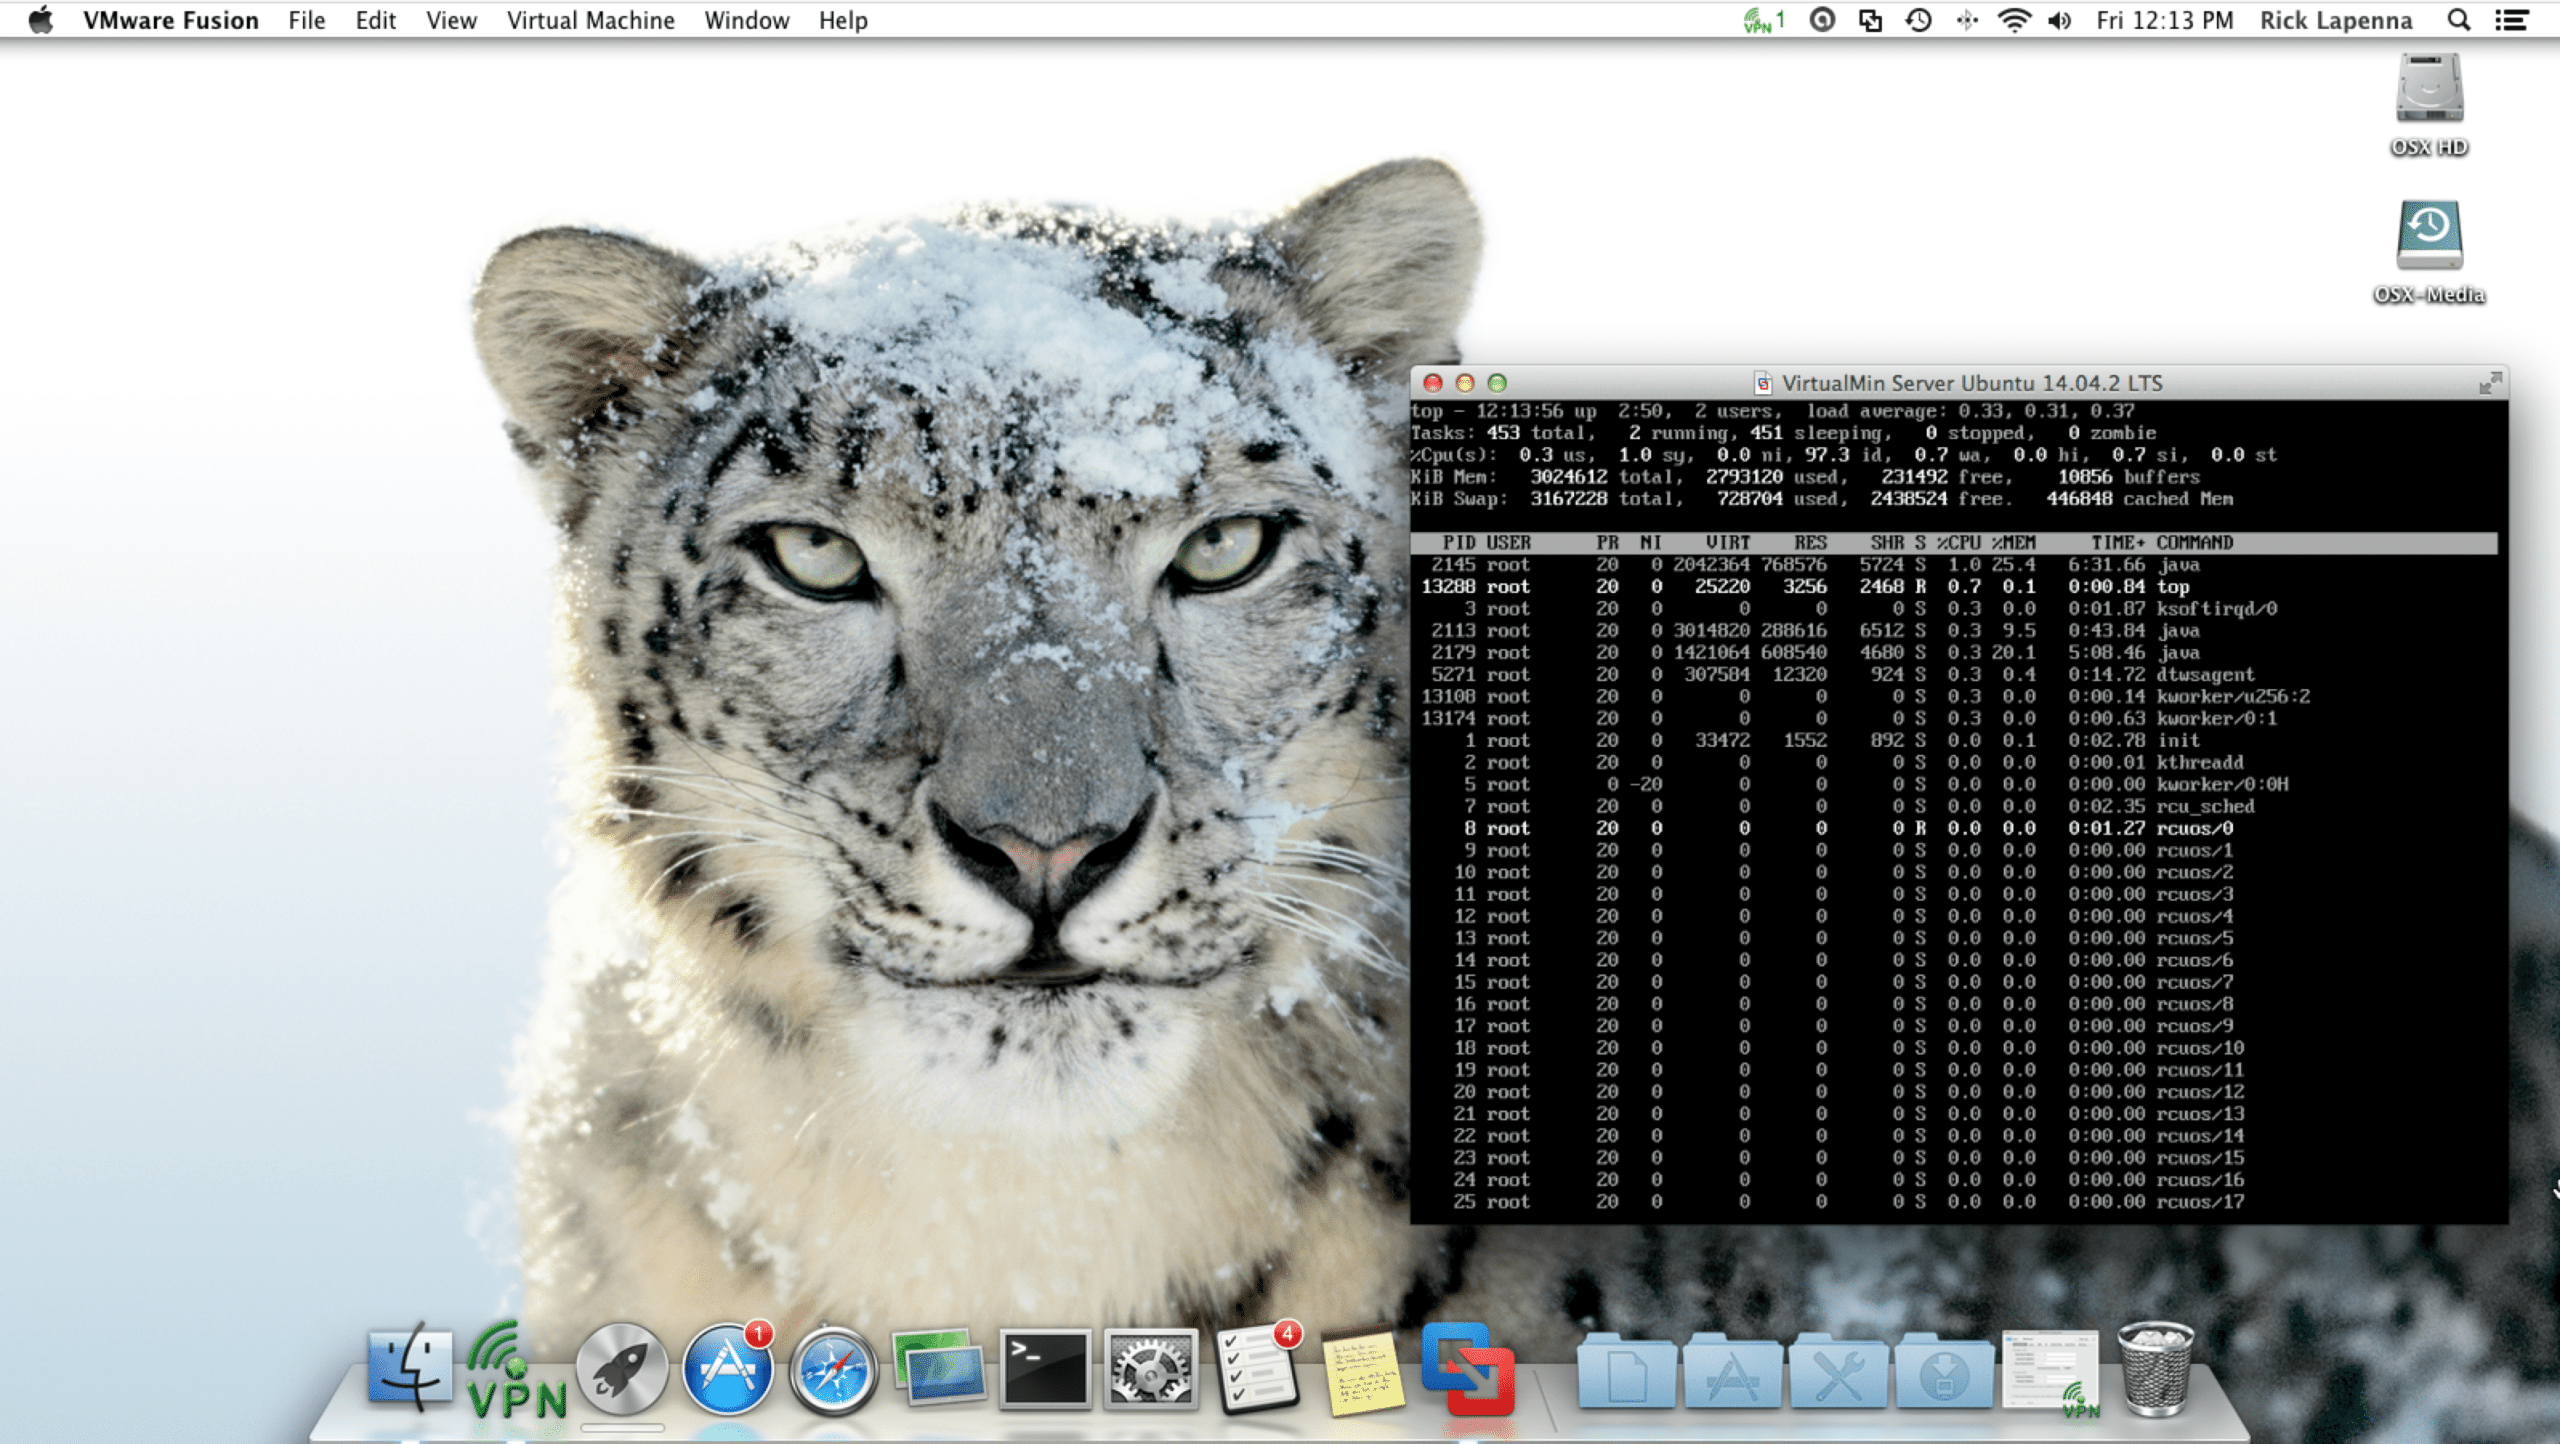Click the ksoftirqd/0 process row
The height and width of the screenshot is (1444, 2560).
click(x=1953, y=608)
